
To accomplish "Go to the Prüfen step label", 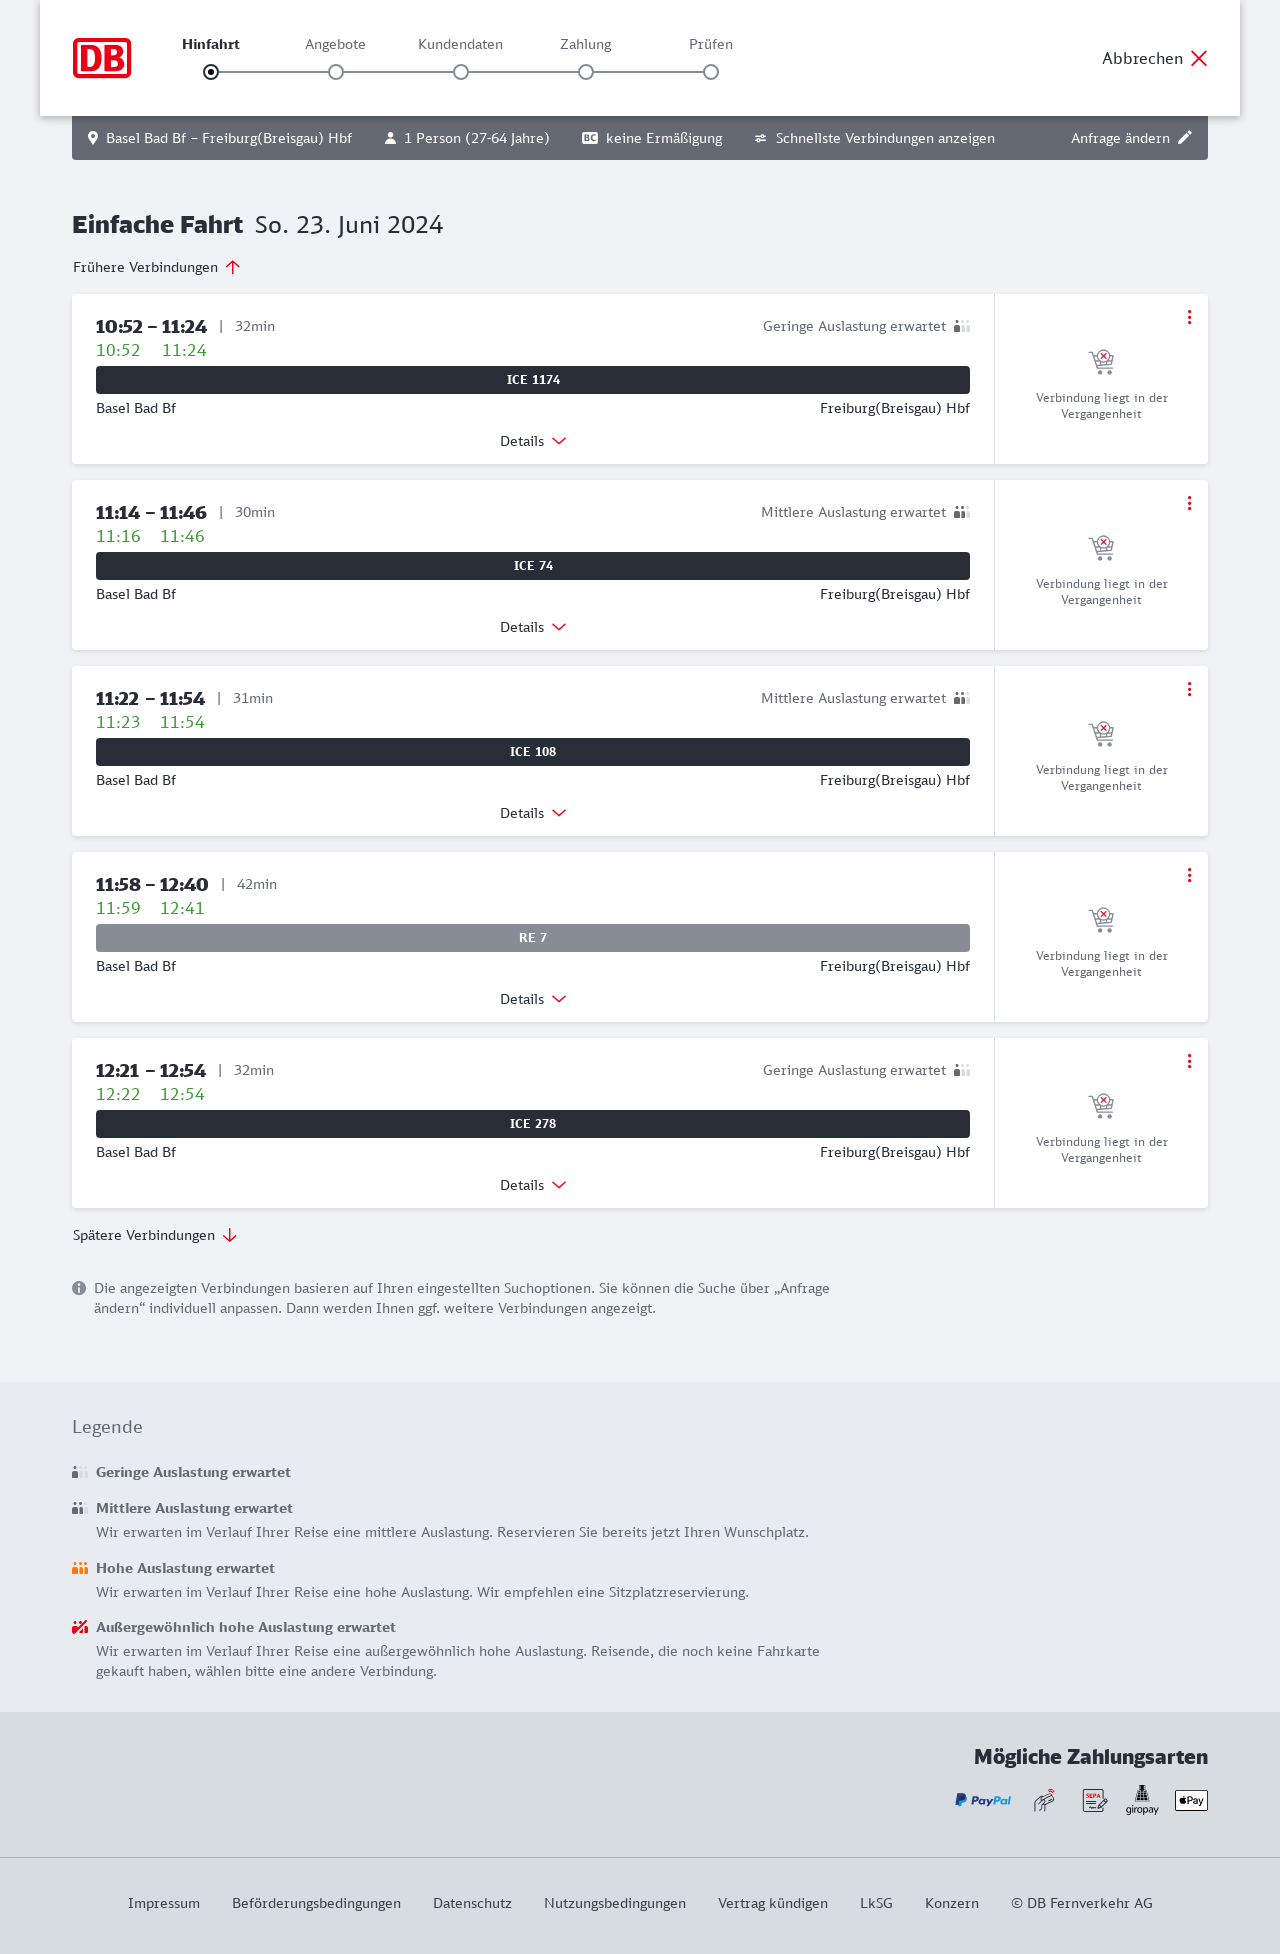I will pos(711,44).
